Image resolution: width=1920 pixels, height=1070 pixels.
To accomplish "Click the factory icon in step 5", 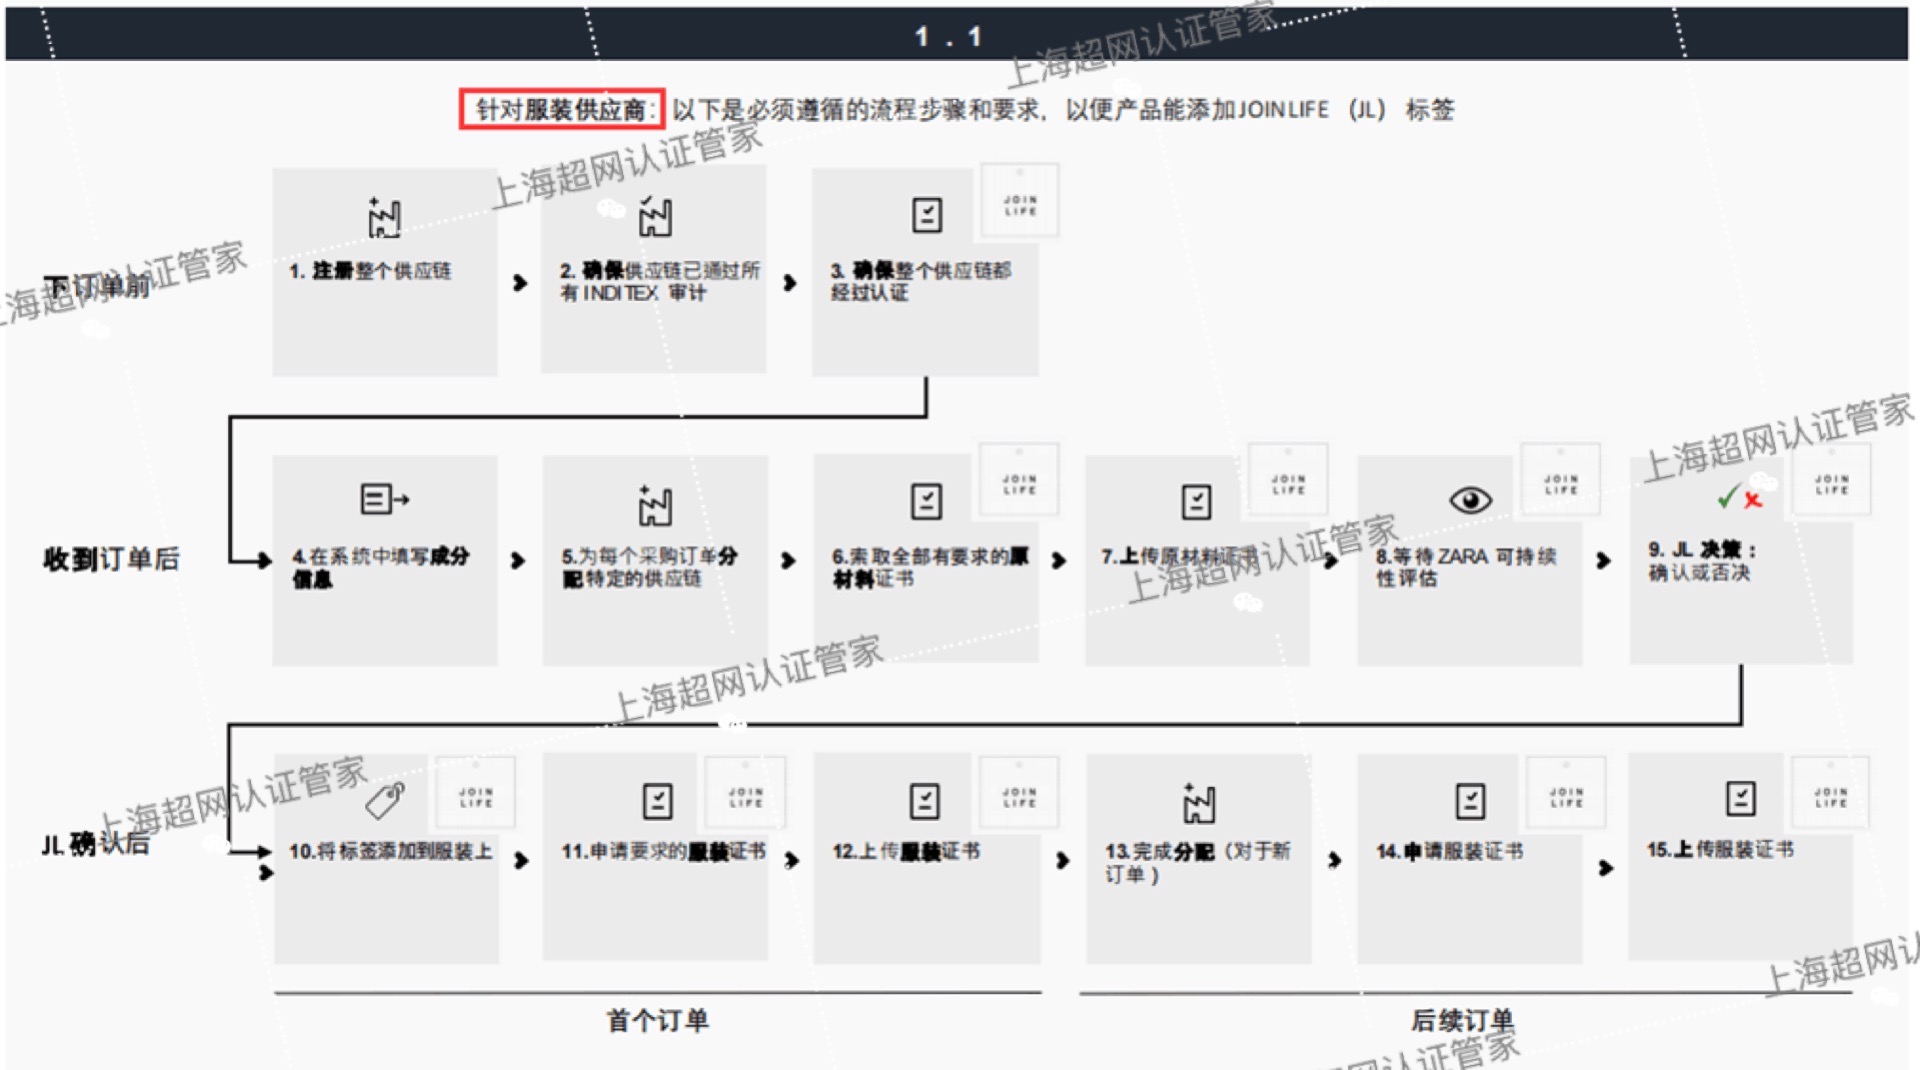I will [x=656, y=505].
